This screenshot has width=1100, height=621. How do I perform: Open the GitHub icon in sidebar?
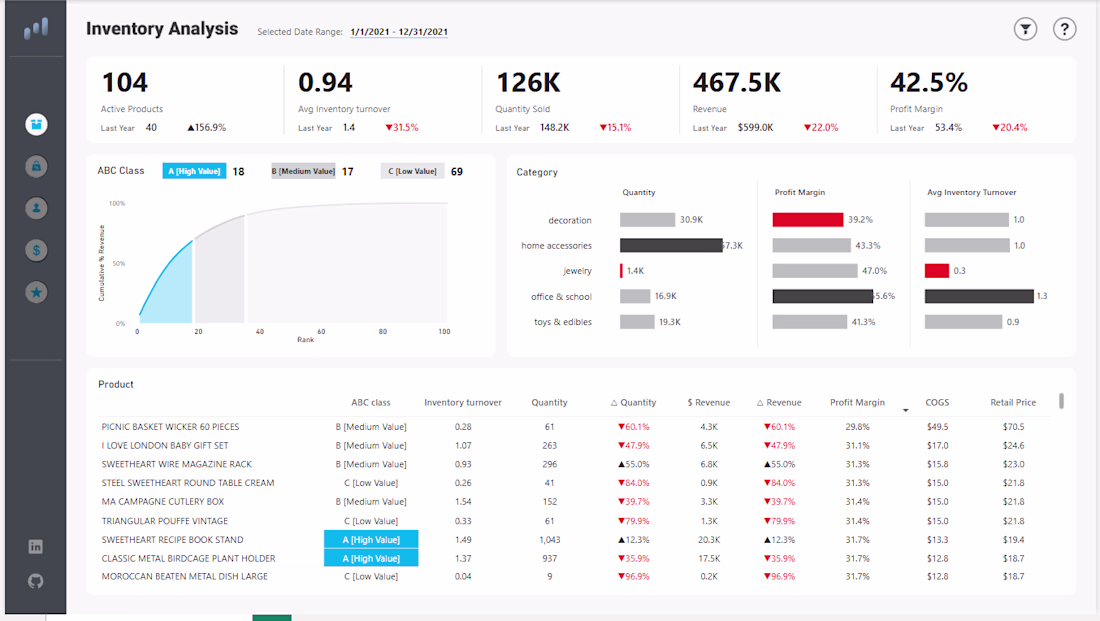pos(36,581)
